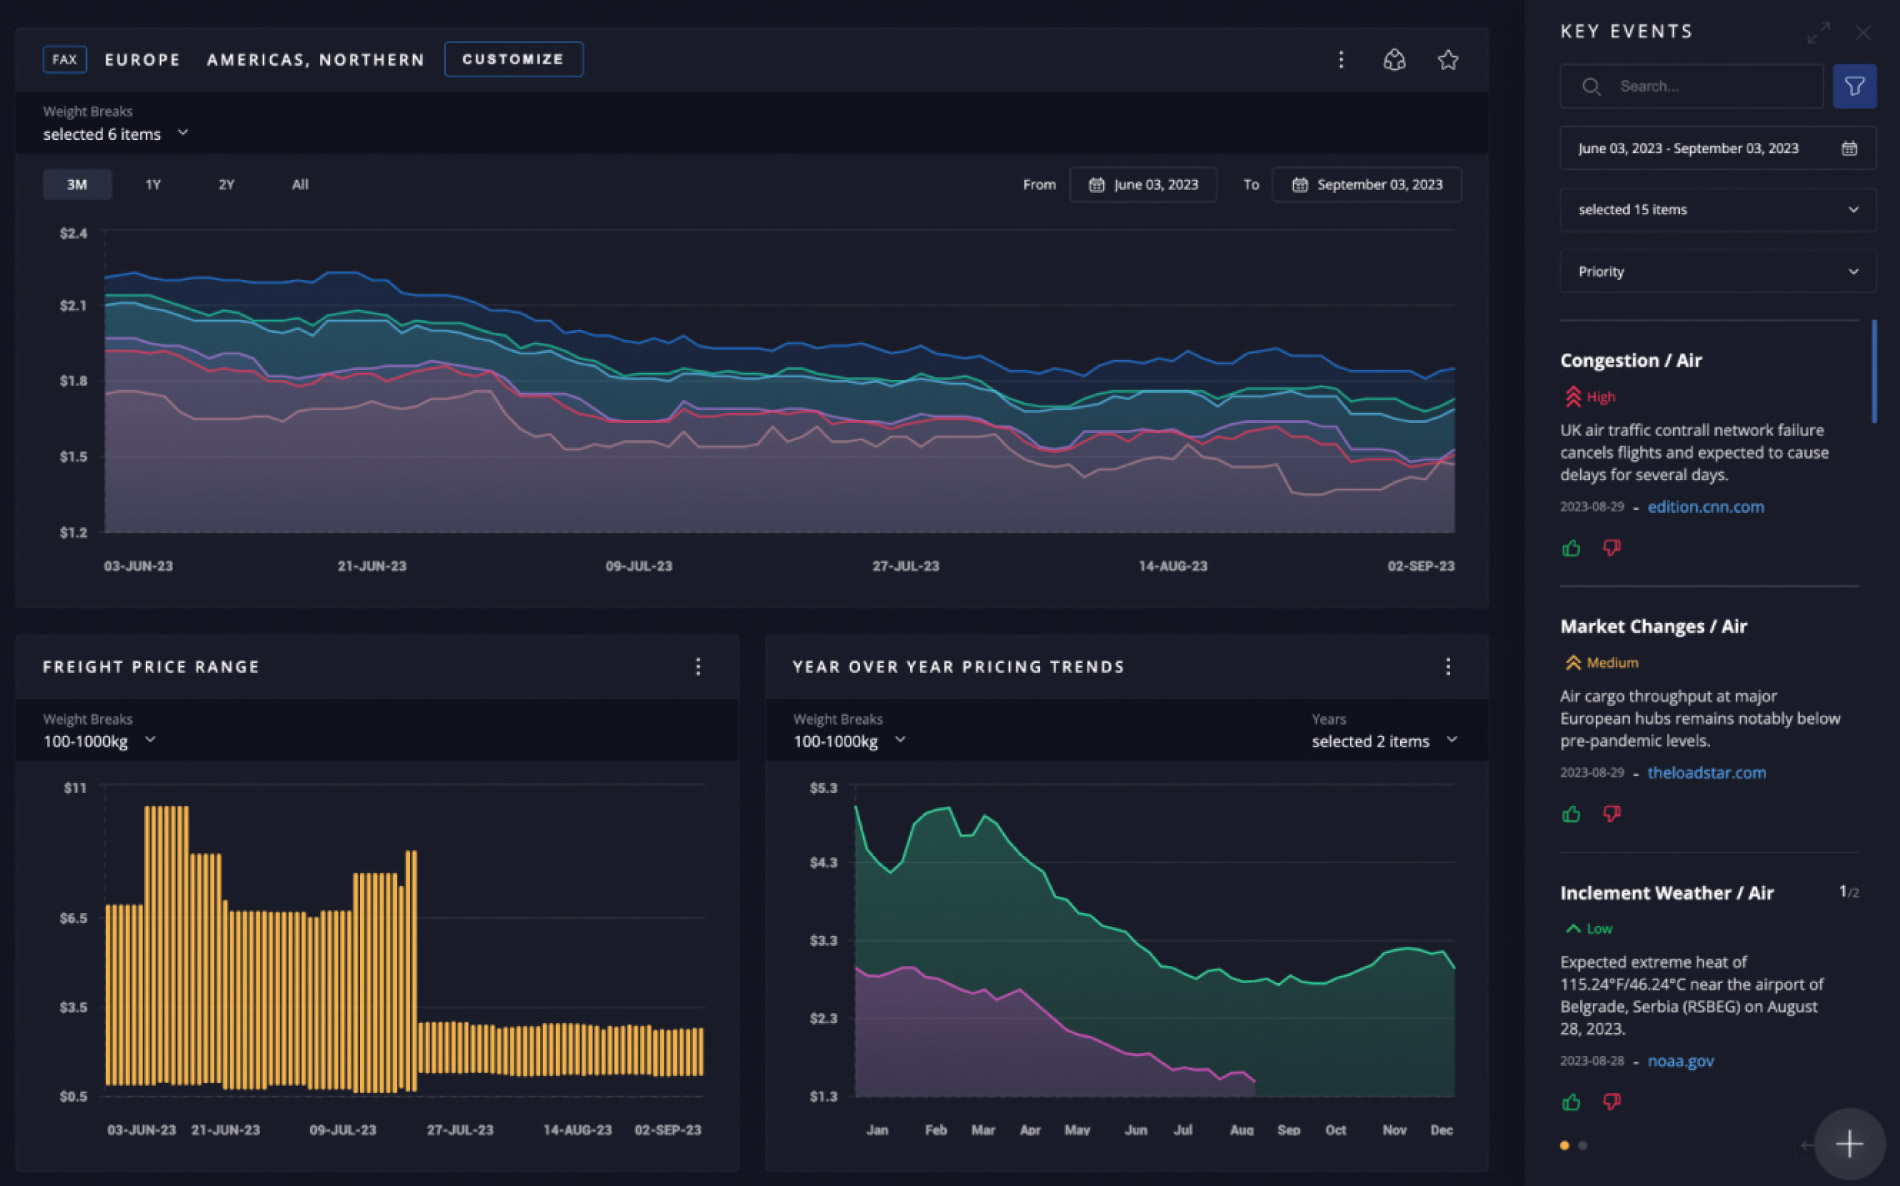This screenshot has width=1900, height=1186.
Task: Click the Low priority chevron icon
Action: 1572,929
